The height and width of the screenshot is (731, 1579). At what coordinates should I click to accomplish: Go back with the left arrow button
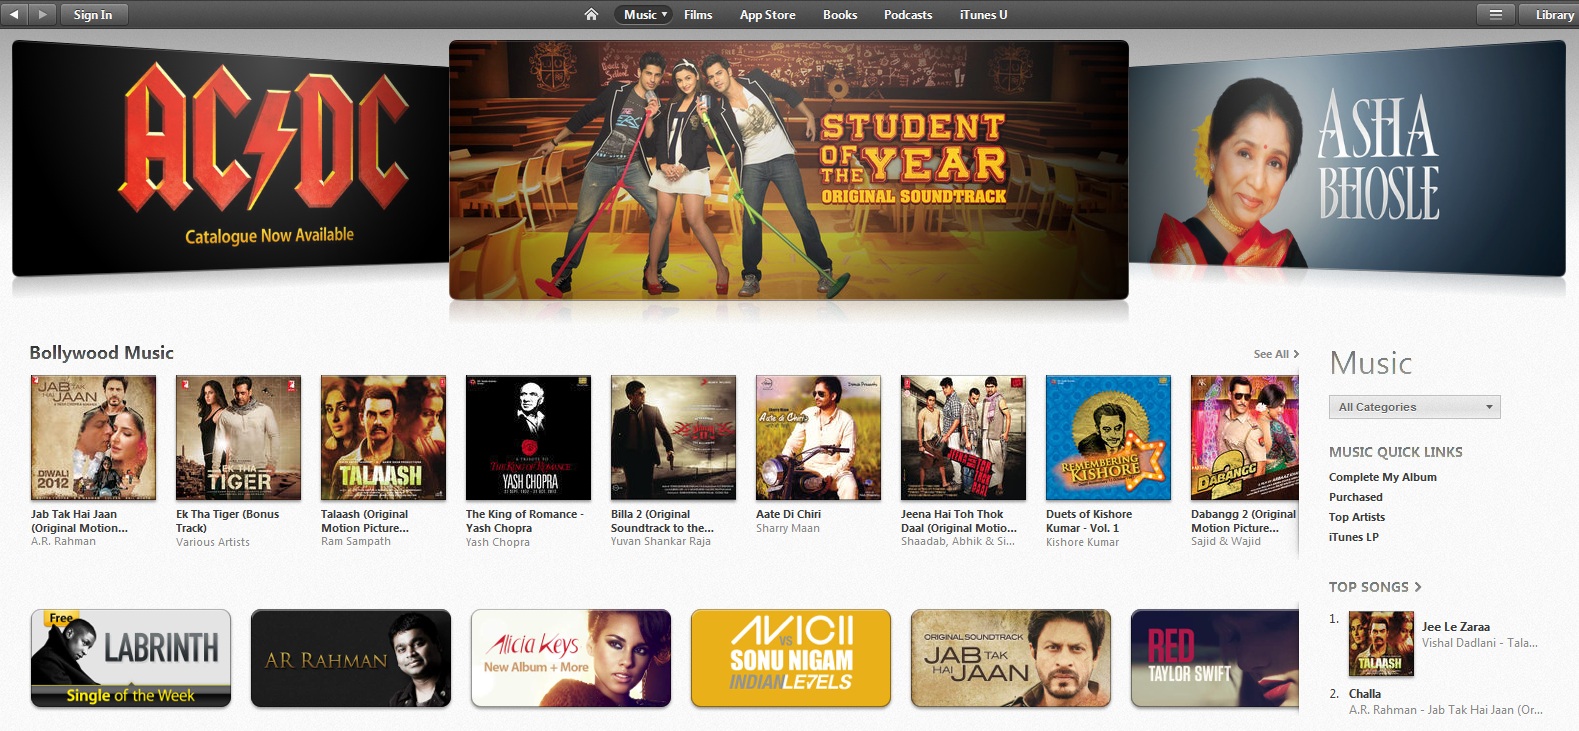tap(14, 15)
